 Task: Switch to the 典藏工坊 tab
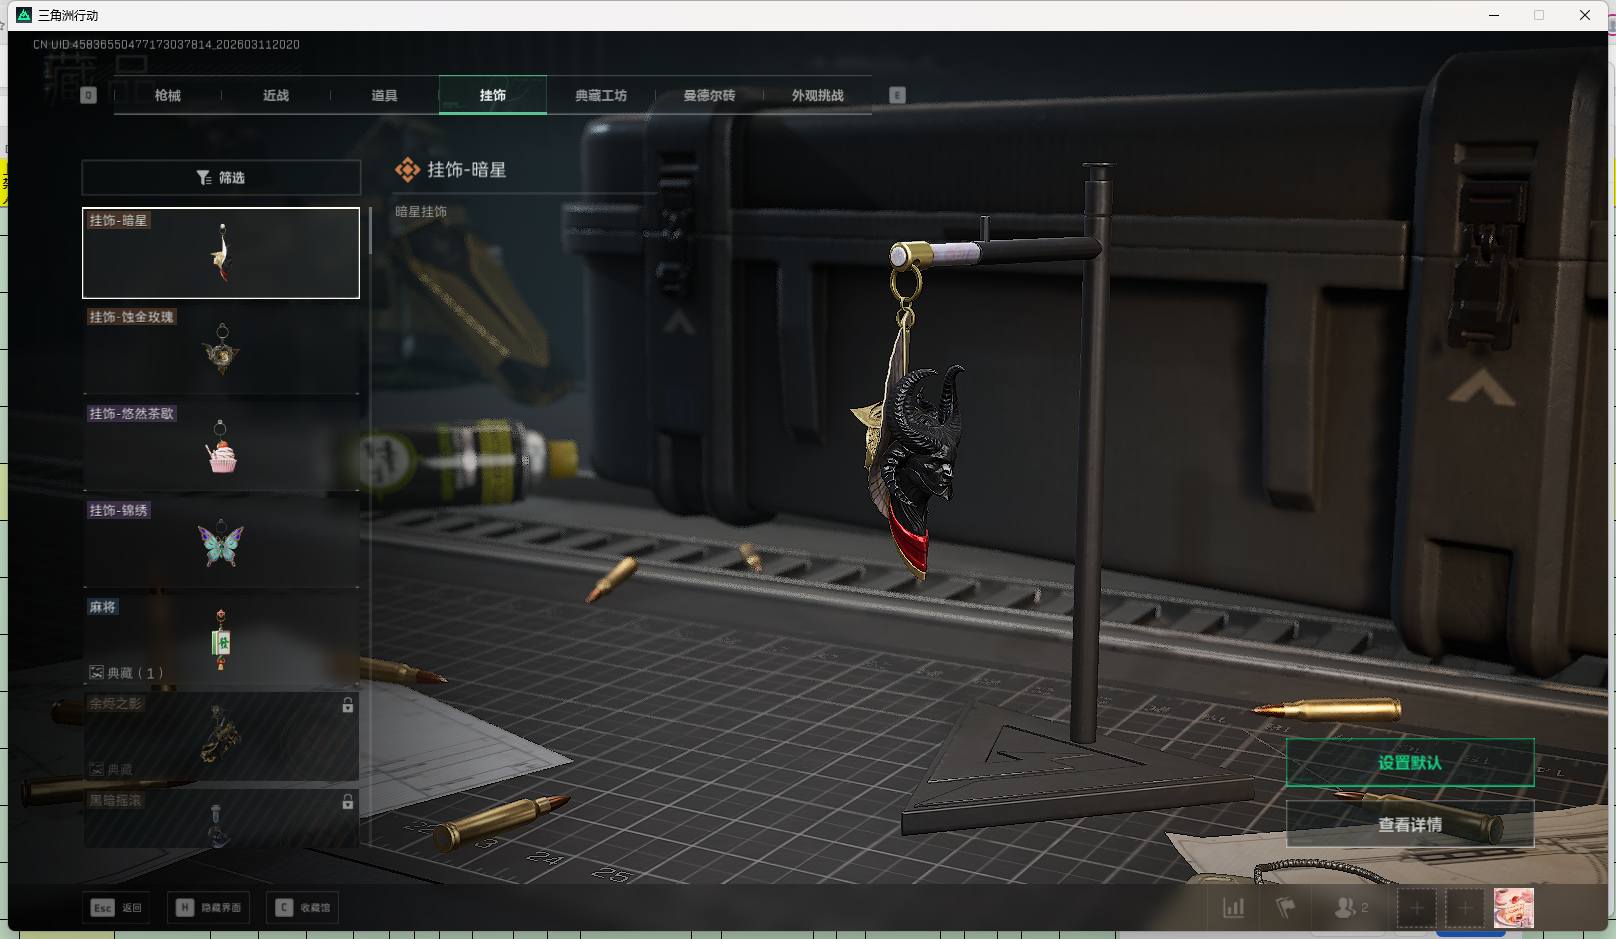(x=601, y=95)
